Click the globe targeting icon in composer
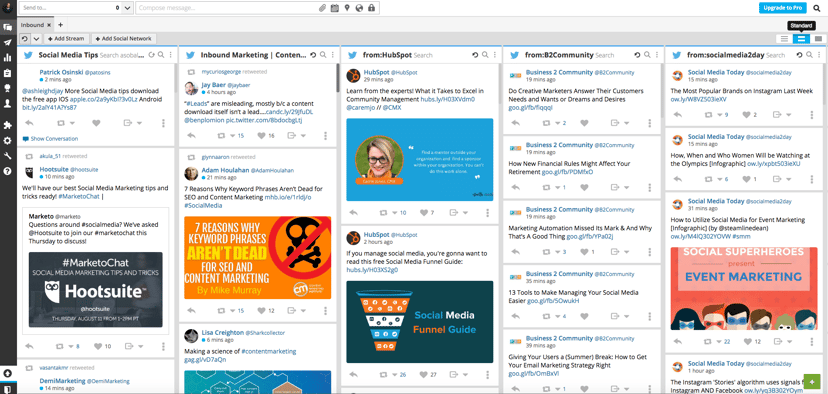 (359, 8)
